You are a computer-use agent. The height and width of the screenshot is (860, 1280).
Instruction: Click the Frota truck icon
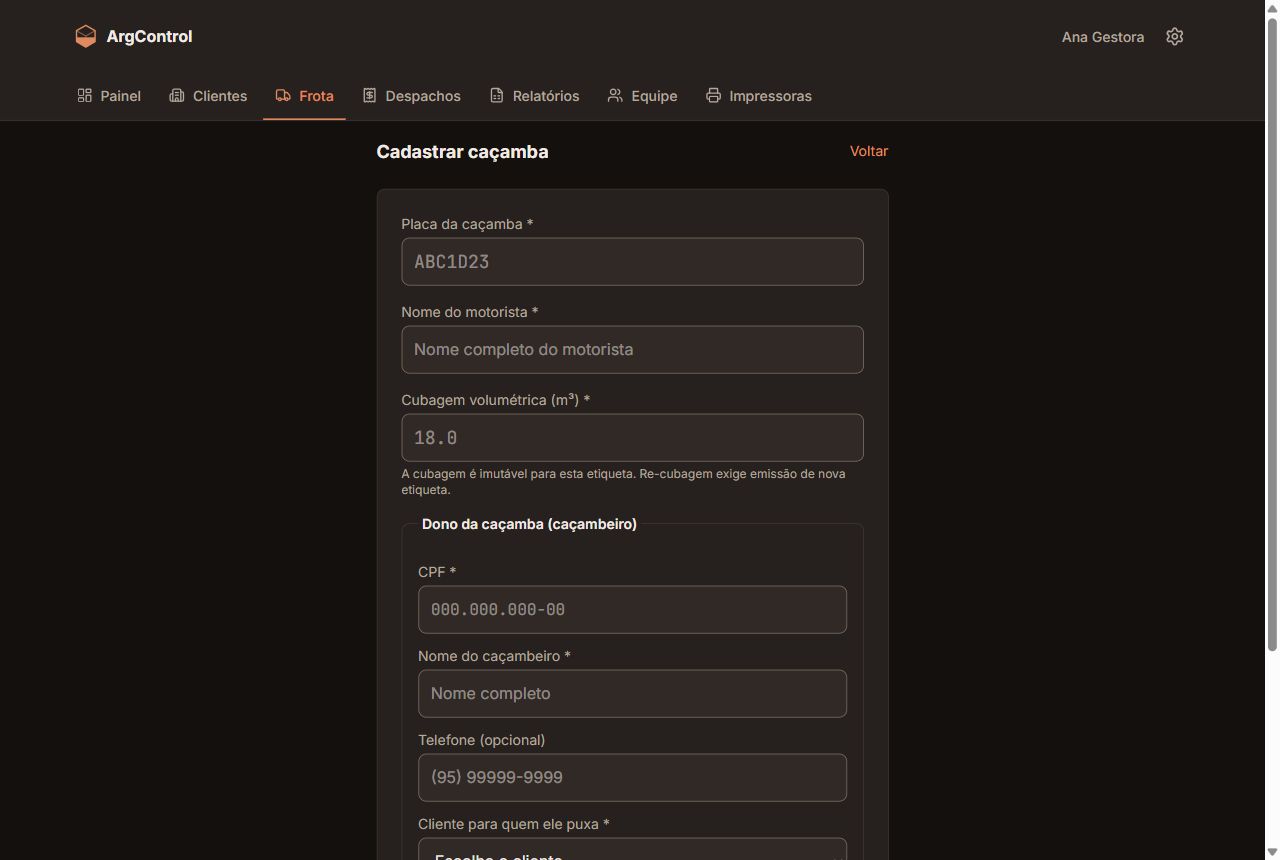tap(283, 95)
